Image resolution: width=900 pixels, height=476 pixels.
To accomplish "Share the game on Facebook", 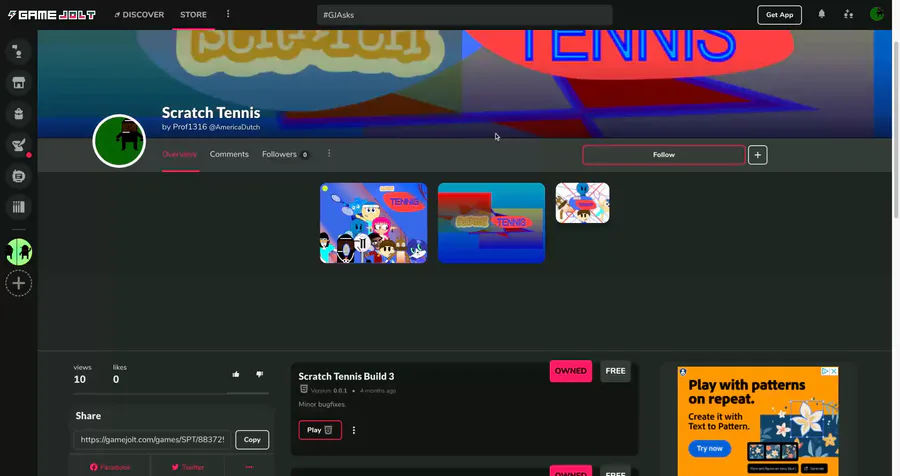I will point(110,467).
